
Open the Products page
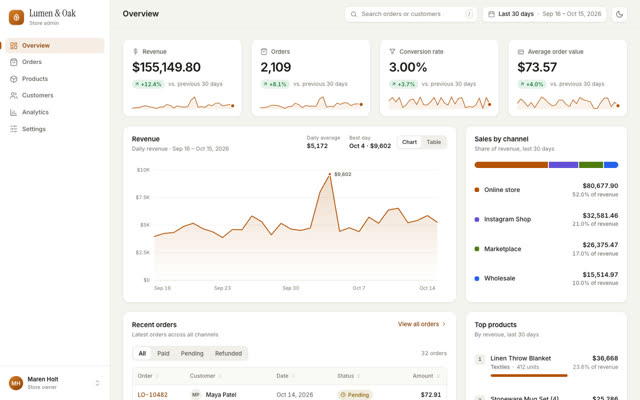point(55,79)
